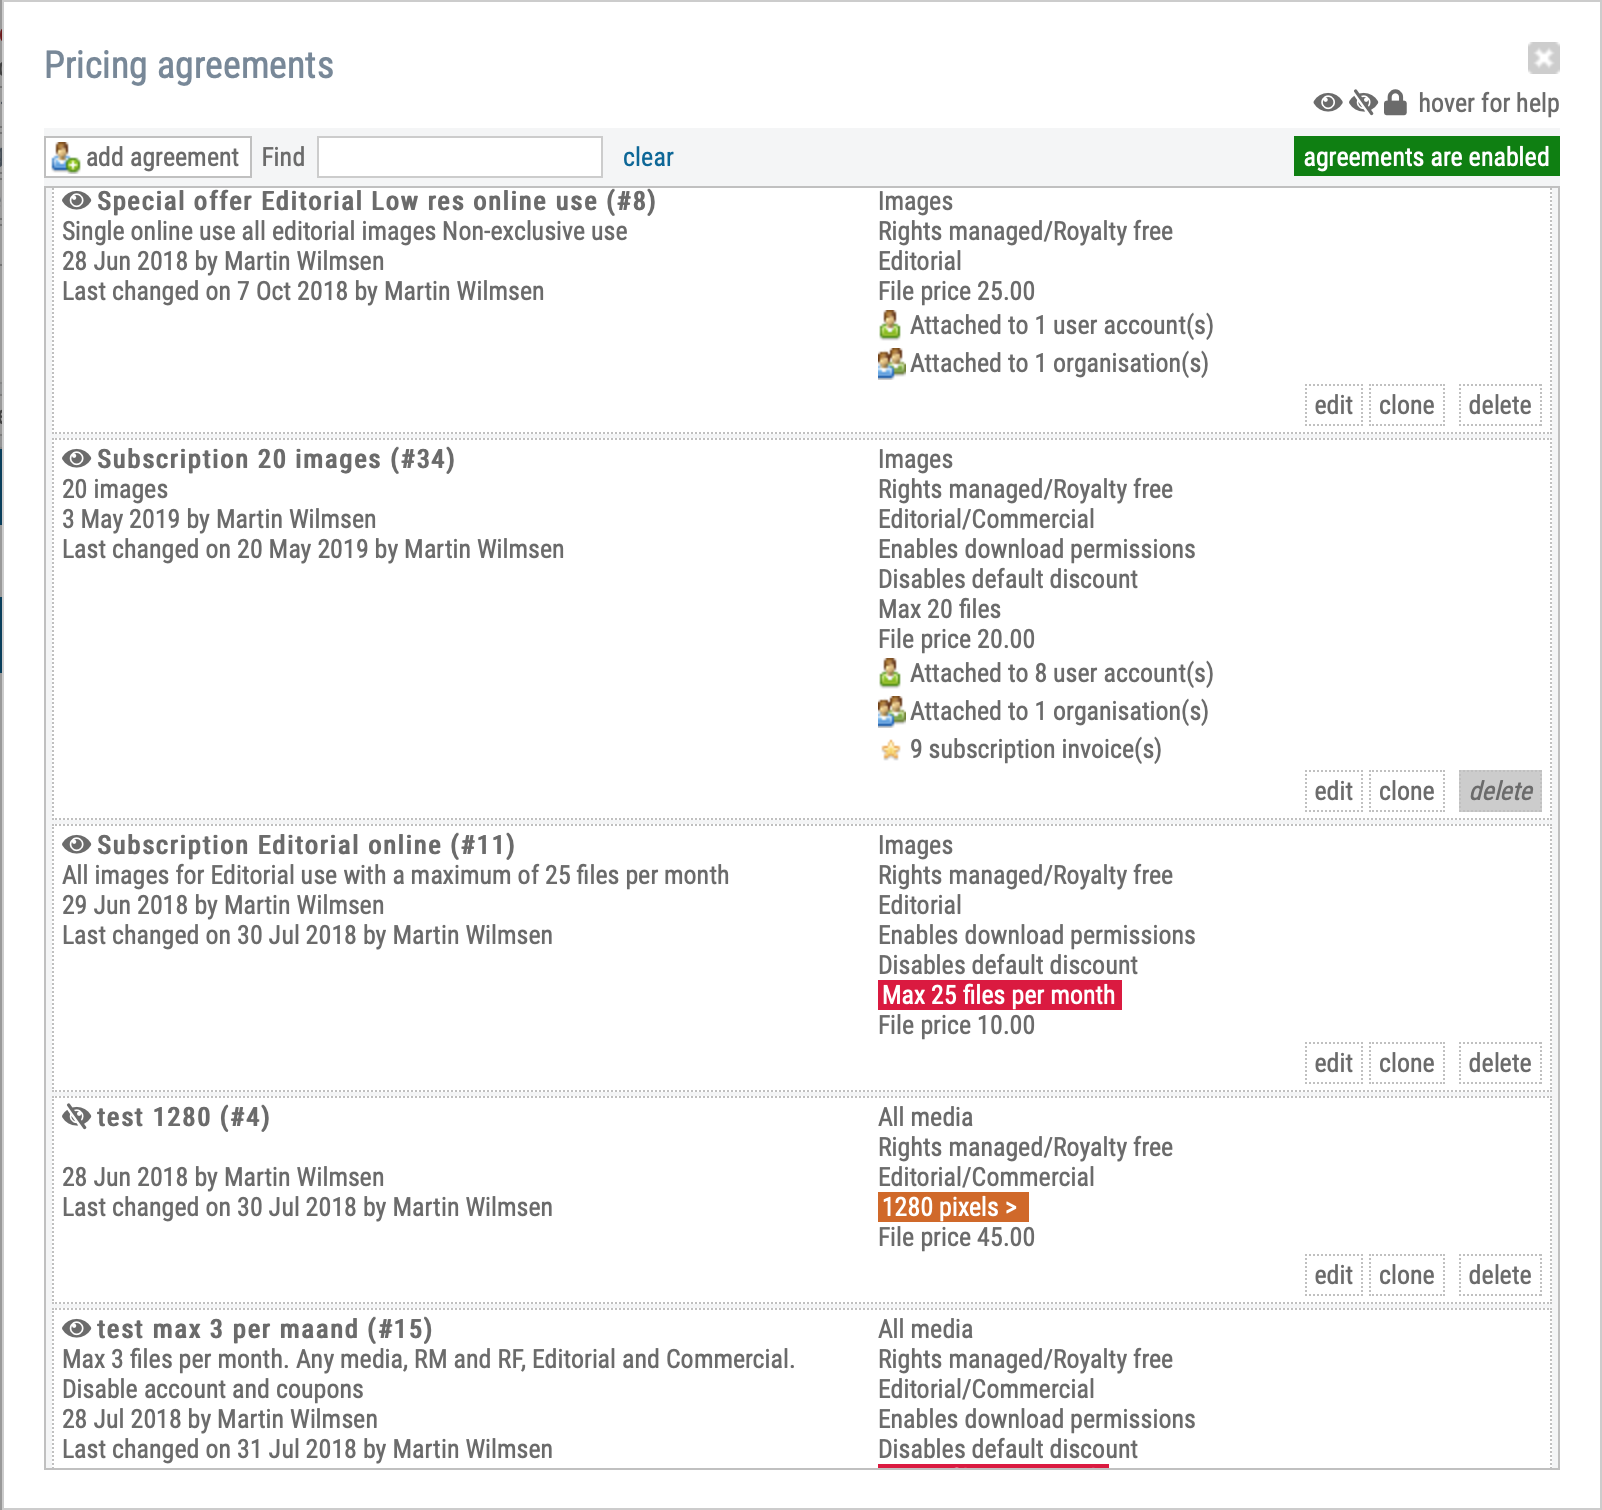Click File price 10.00 value
1602x1510 pixels.
[956, 1025]
